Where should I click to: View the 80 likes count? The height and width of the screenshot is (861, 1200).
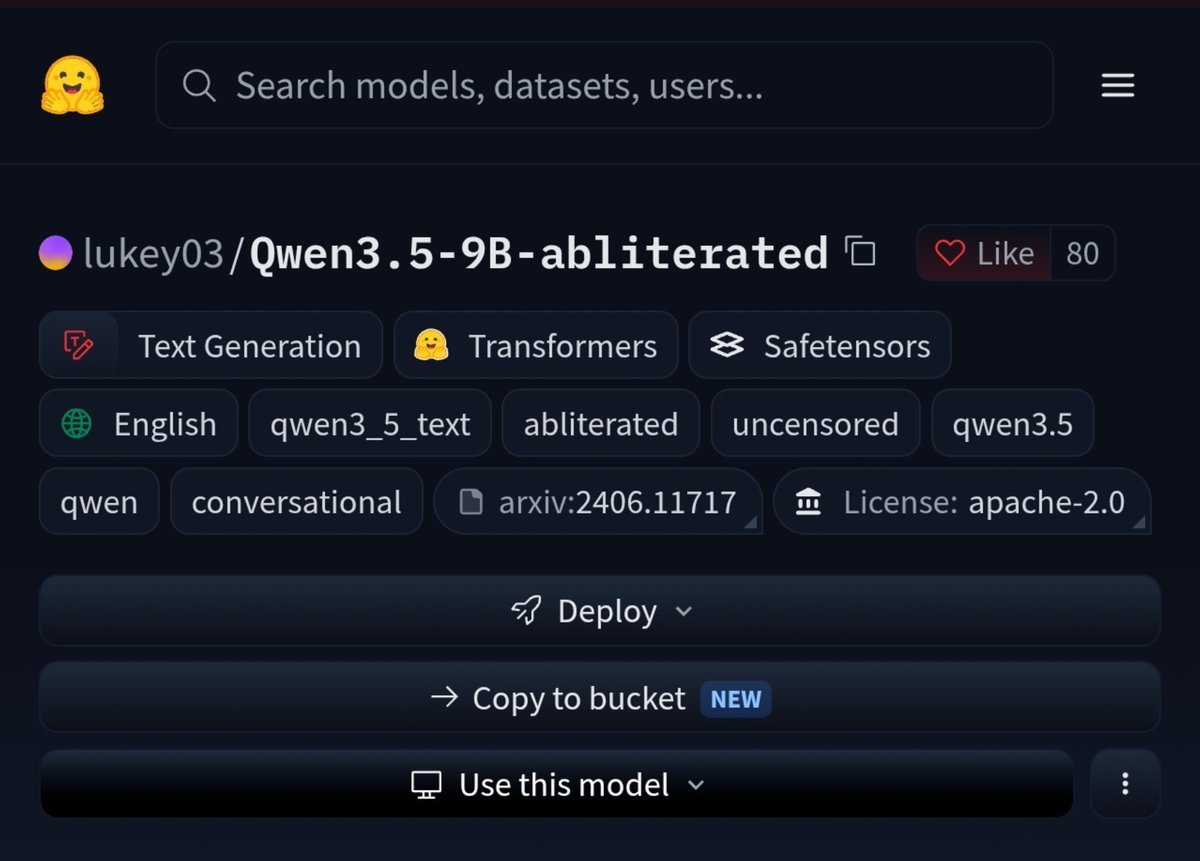pyautogui.click(x=1082, y=253)
